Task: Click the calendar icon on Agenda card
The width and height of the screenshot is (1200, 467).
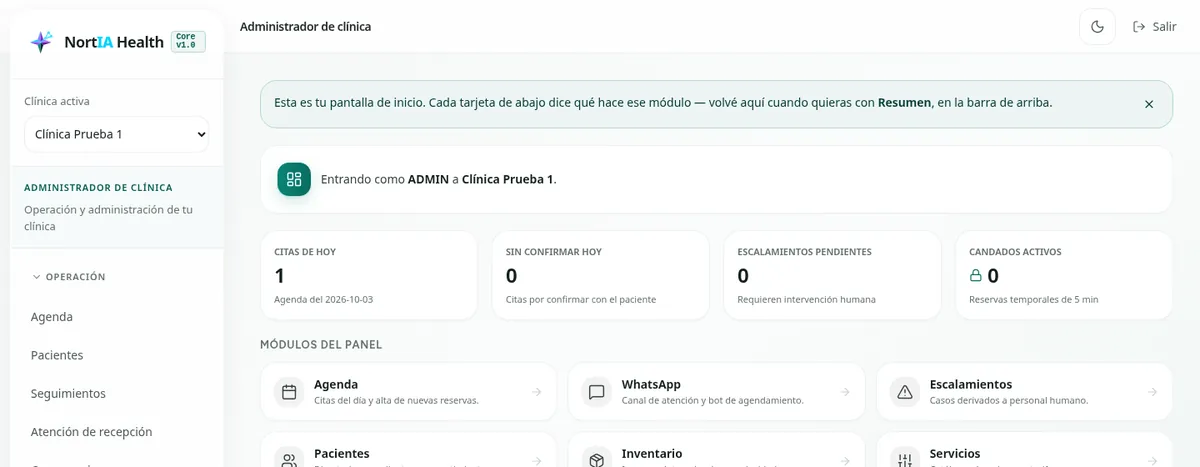Action: tap(289, 392)
